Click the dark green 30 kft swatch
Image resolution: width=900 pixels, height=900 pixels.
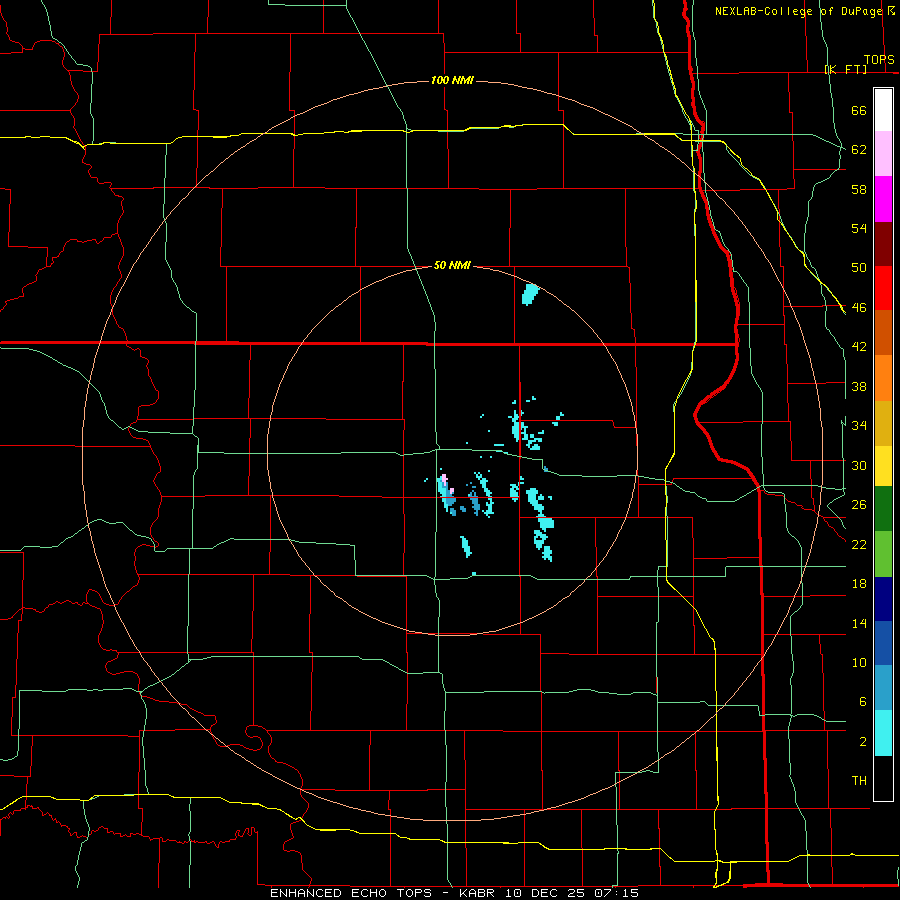[883, 509]
